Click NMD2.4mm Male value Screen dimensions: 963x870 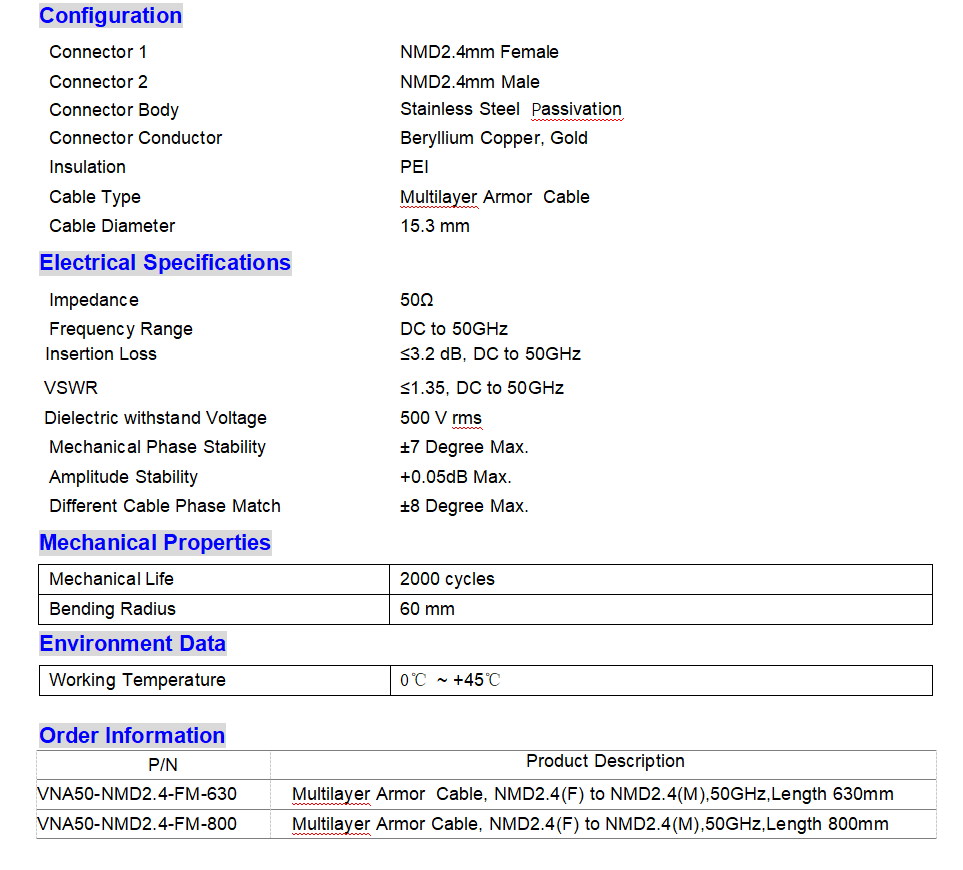point(470,82)
